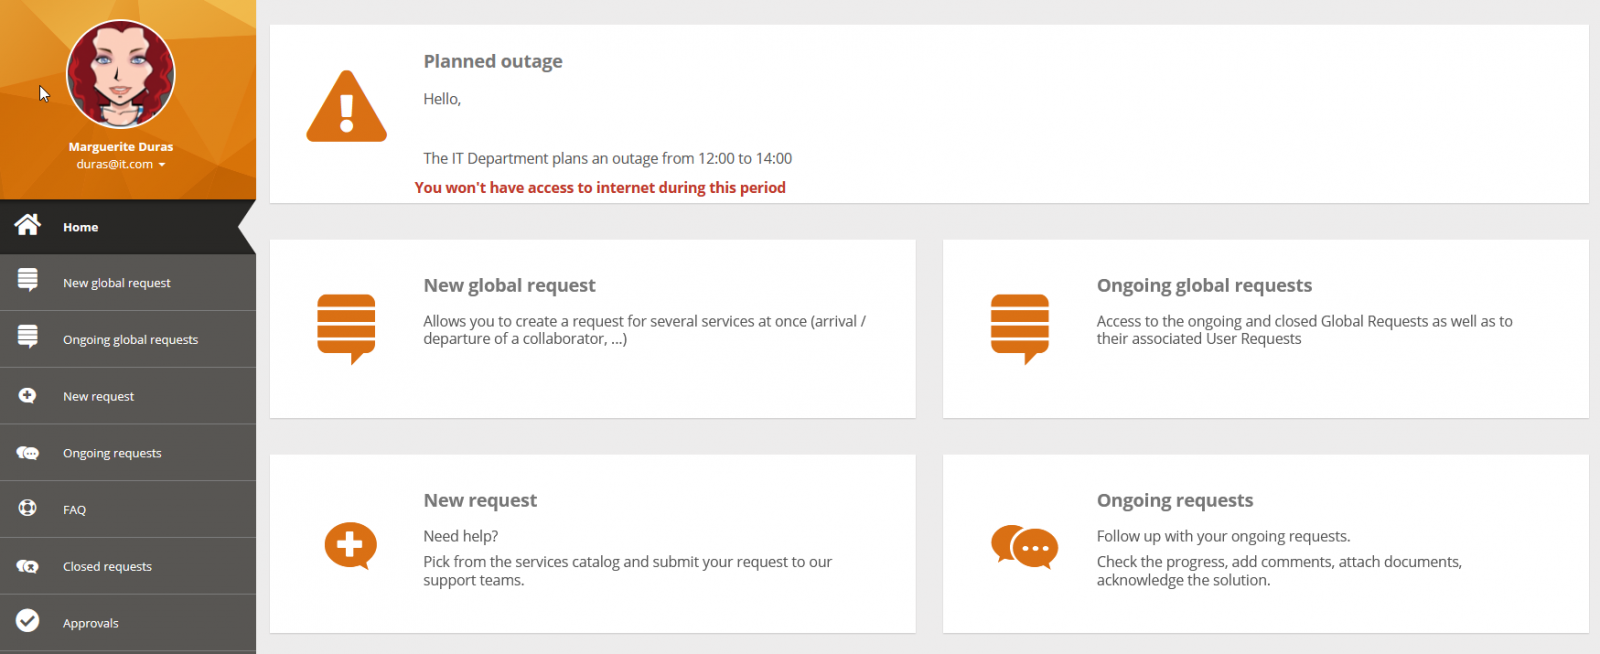Click the New request plus icon in sidebar
The width and height of the screenshot is (1600, 654).
[x=28, y=396]
